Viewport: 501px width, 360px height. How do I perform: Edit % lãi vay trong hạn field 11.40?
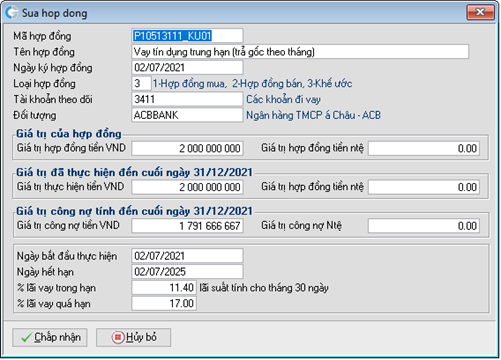(x=164, y=287)
